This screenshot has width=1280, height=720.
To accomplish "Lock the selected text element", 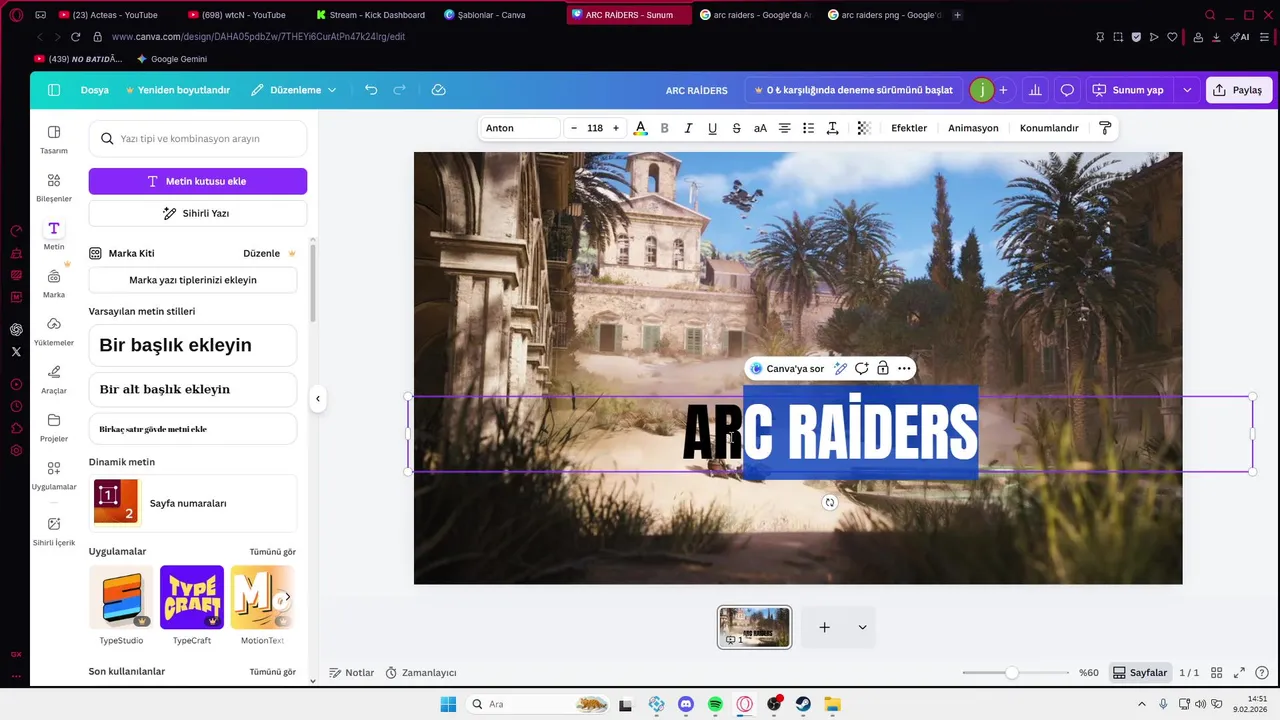I will point(883,369).
